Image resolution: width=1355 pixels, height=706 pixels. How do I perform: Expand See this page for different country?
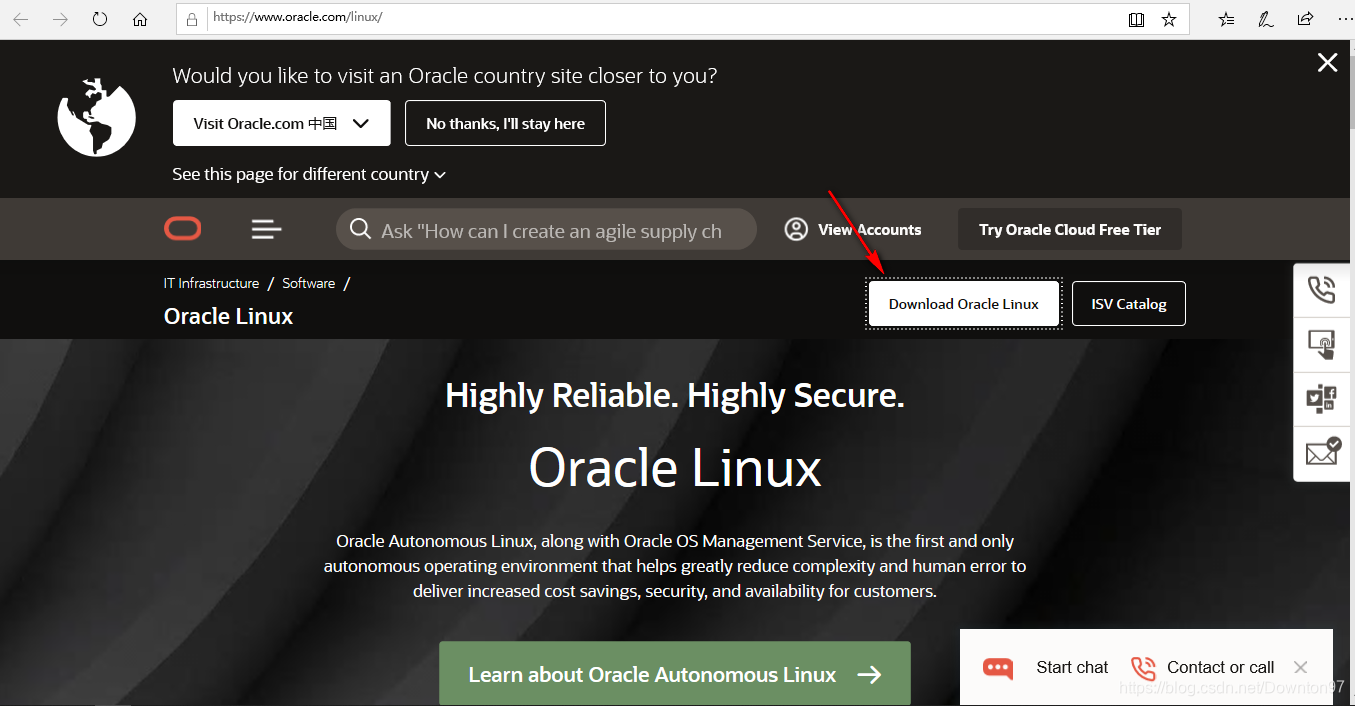[309, 174]
